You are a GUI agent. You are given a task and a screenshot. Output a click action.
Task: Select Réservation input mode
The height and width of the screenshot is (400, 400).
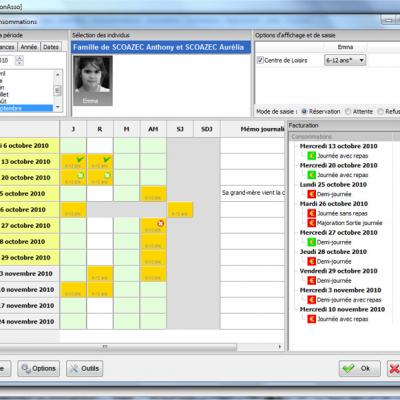click(304, 112)
